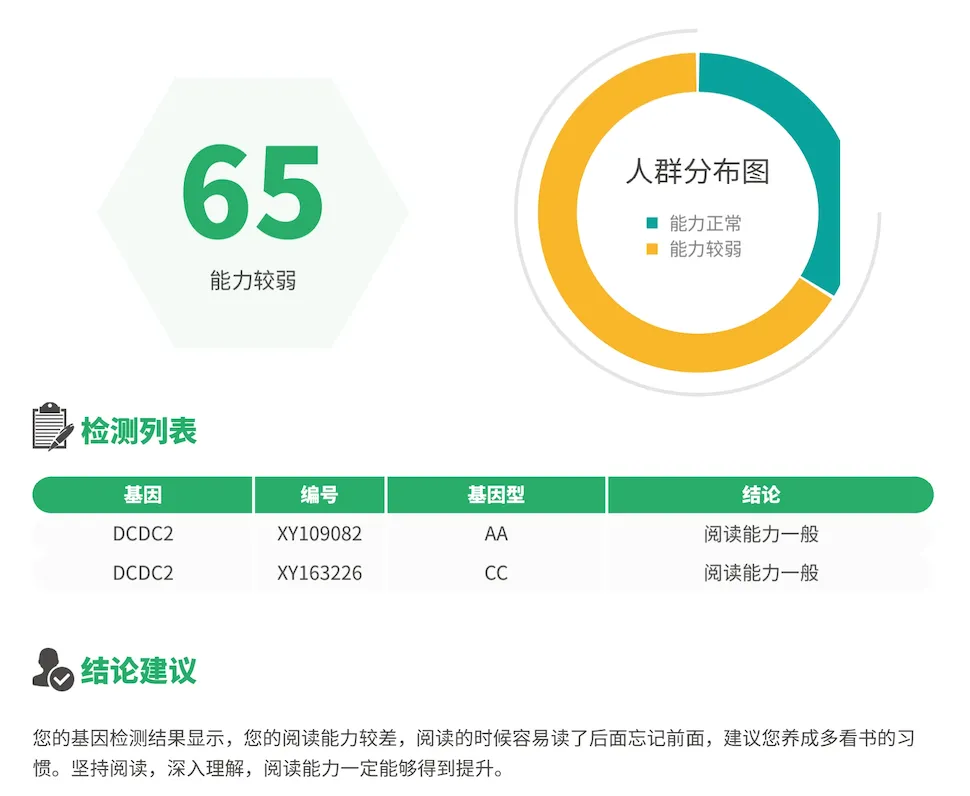Open the 结论建议 section heading
The height and width of the screenshot is (796, 970).
click(139, 670)
